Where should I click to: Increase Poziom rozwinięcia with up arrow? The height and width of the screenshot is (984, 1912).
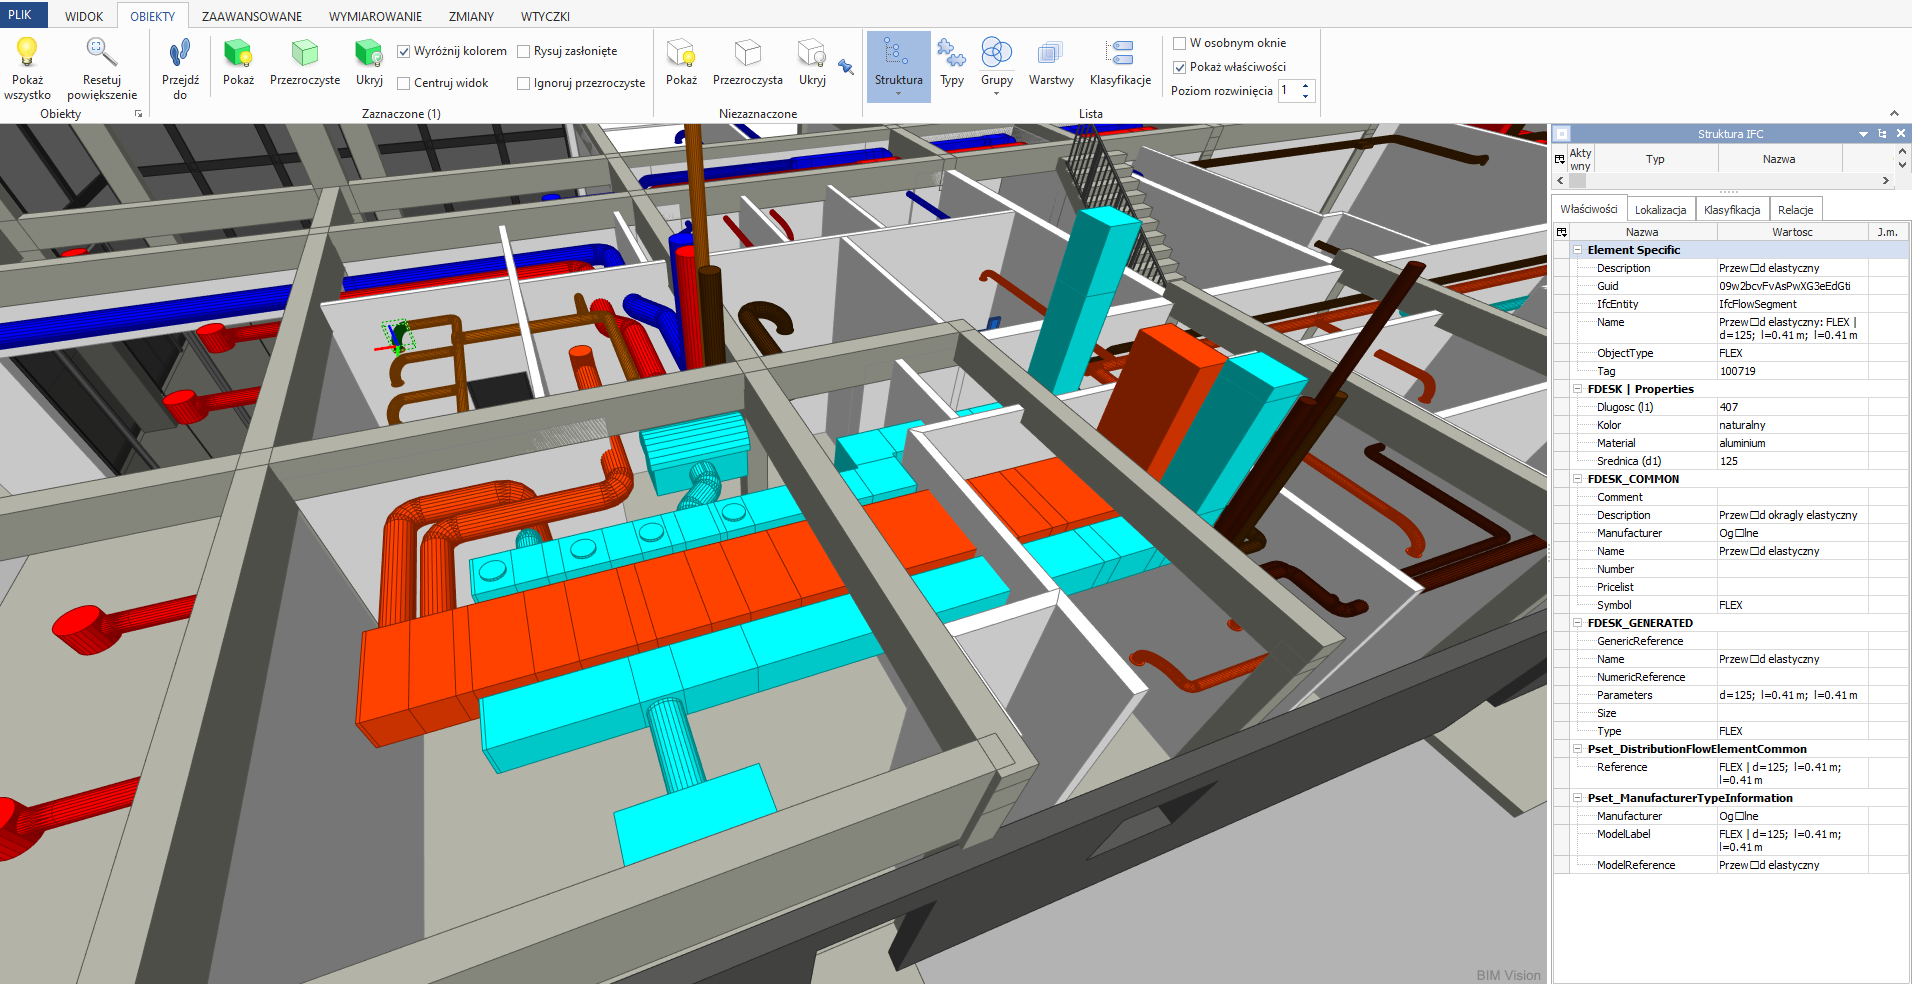(x=1305, y=85)
